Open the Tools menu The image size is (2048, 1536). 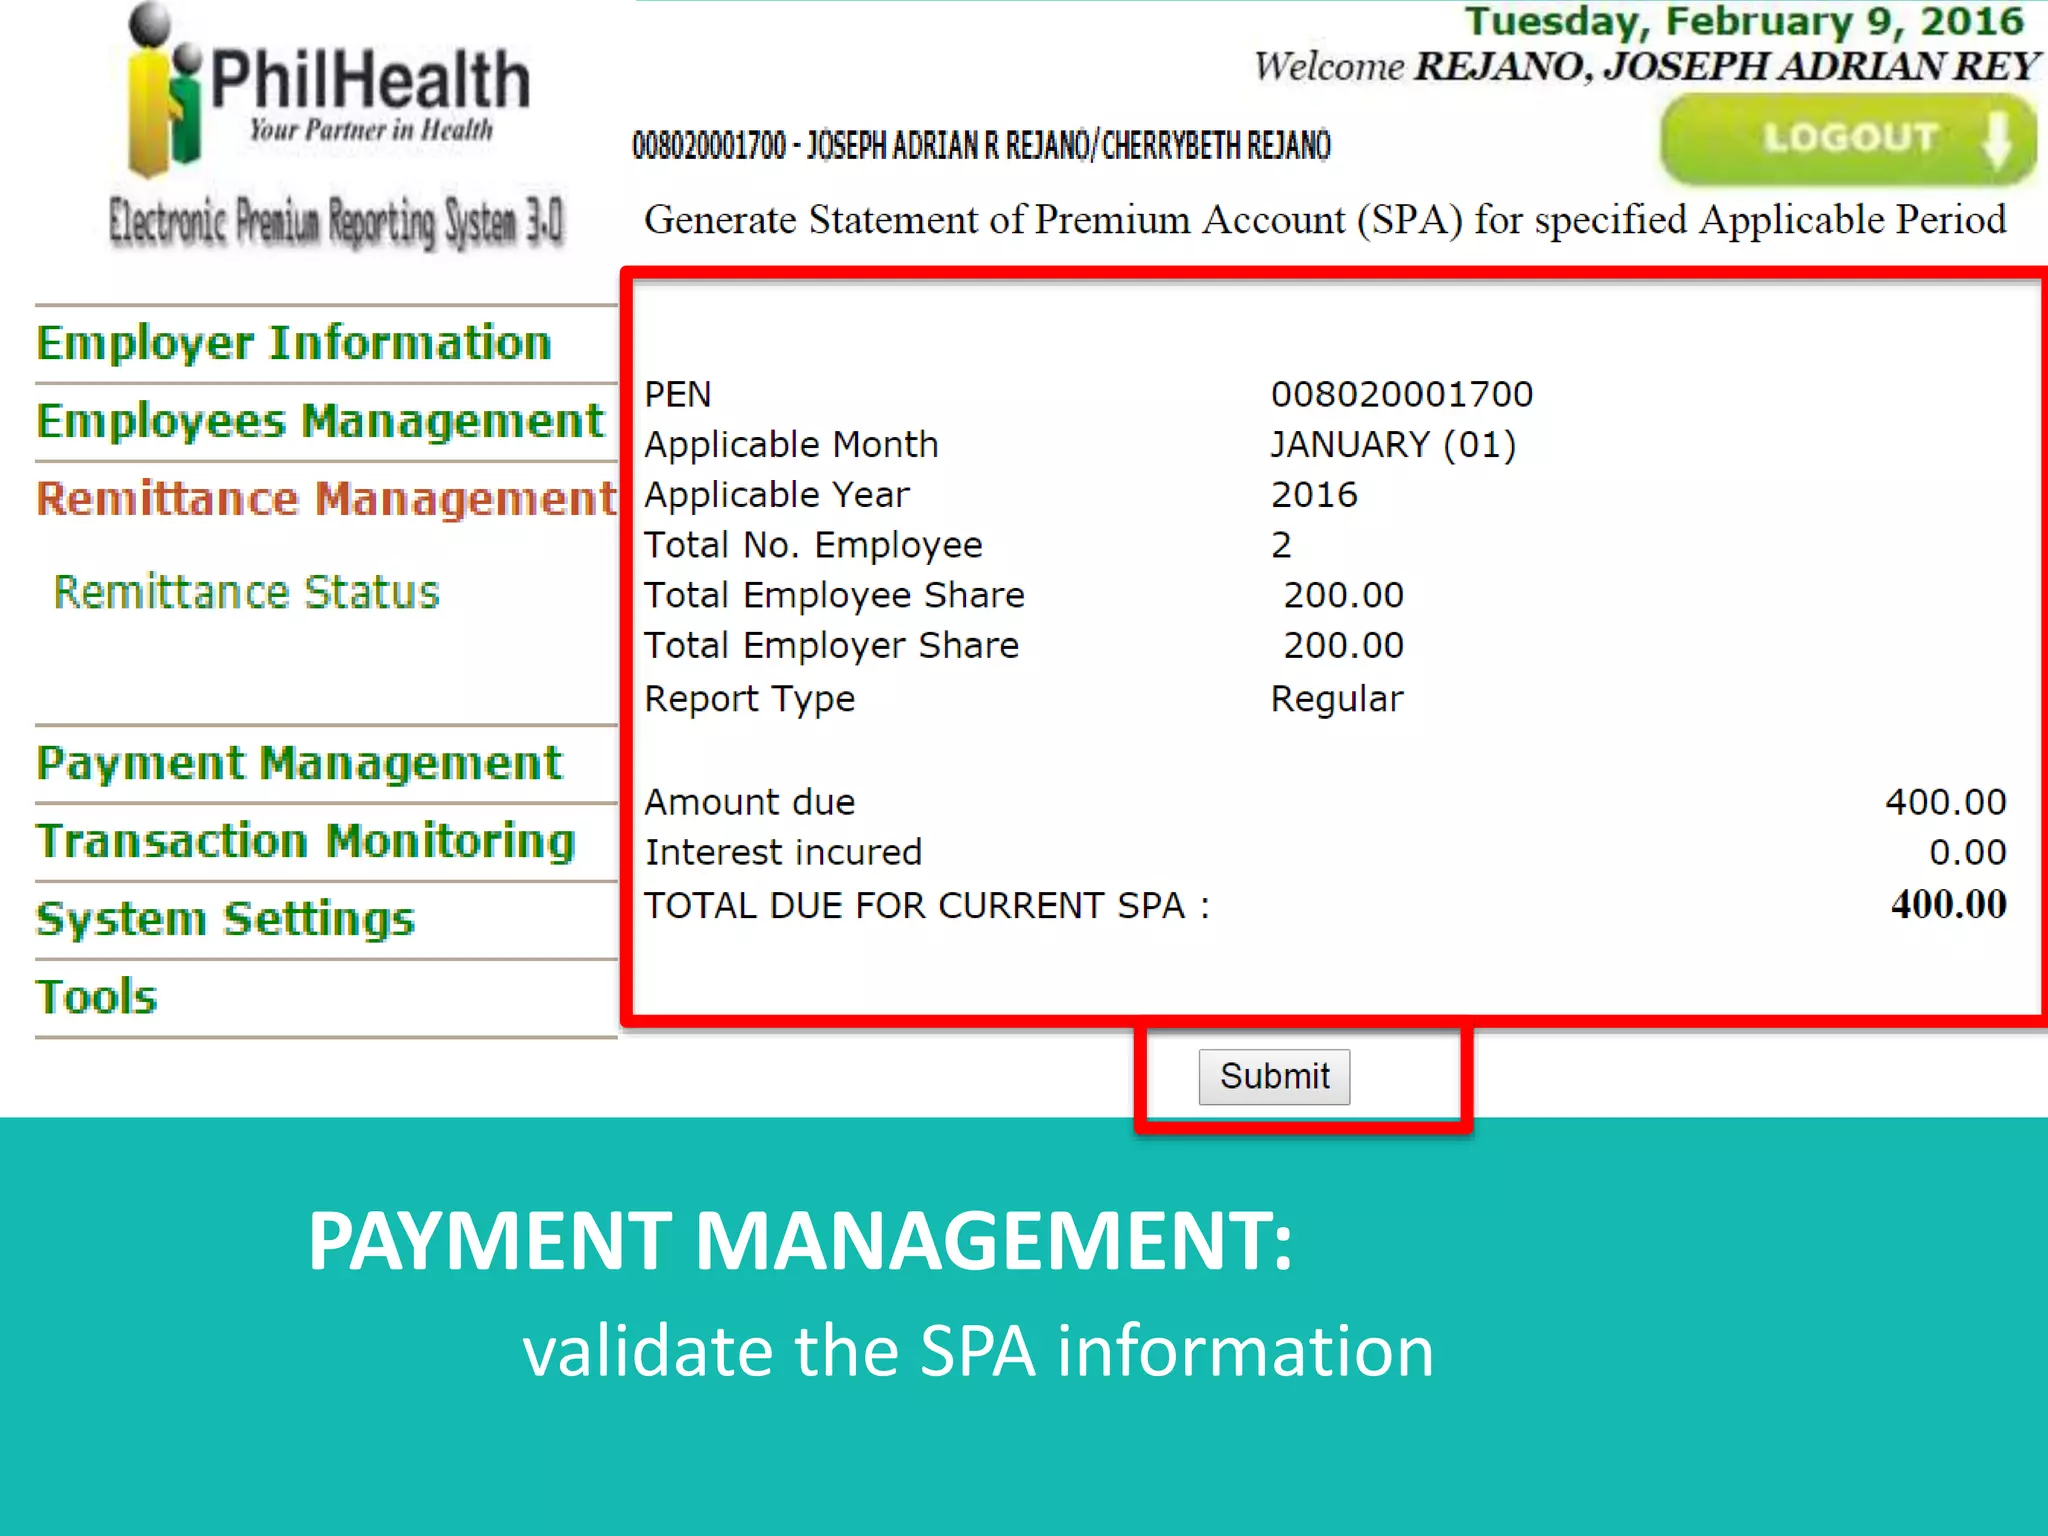coord(97,997)
